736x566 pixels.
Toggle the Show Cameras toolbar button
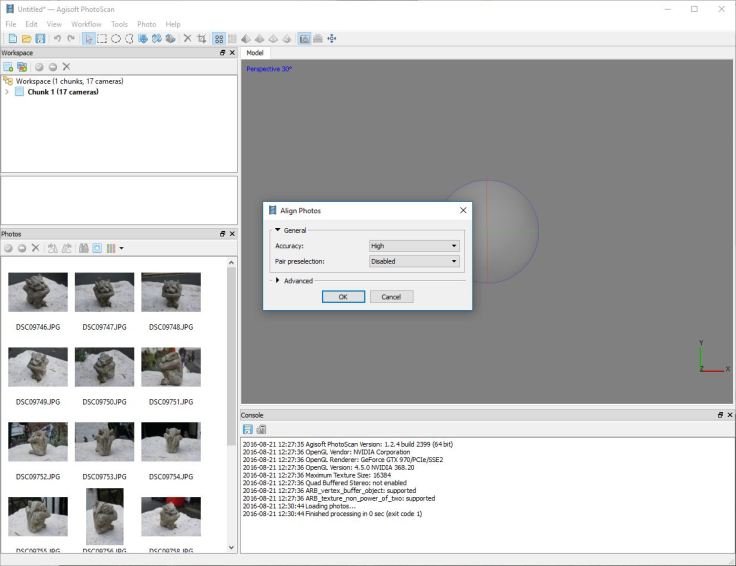point(304,38)
